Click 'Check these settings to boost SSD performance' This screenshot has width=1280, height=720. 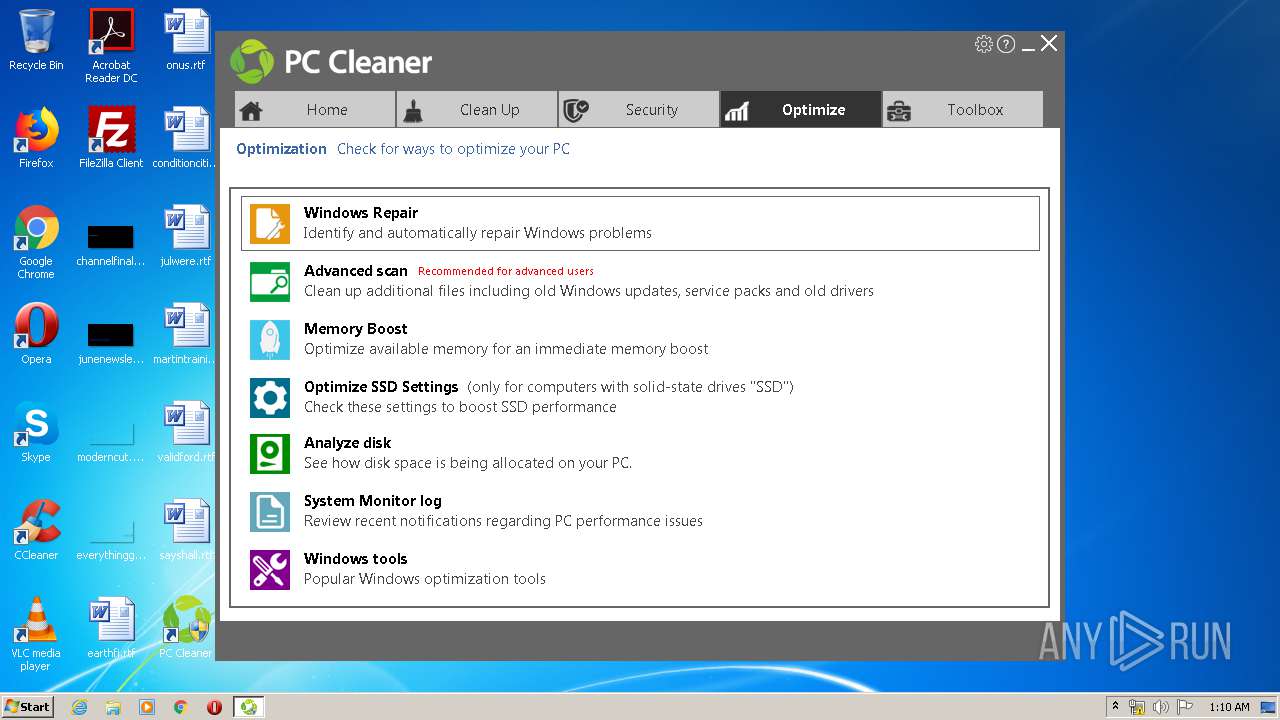(460, 407)
